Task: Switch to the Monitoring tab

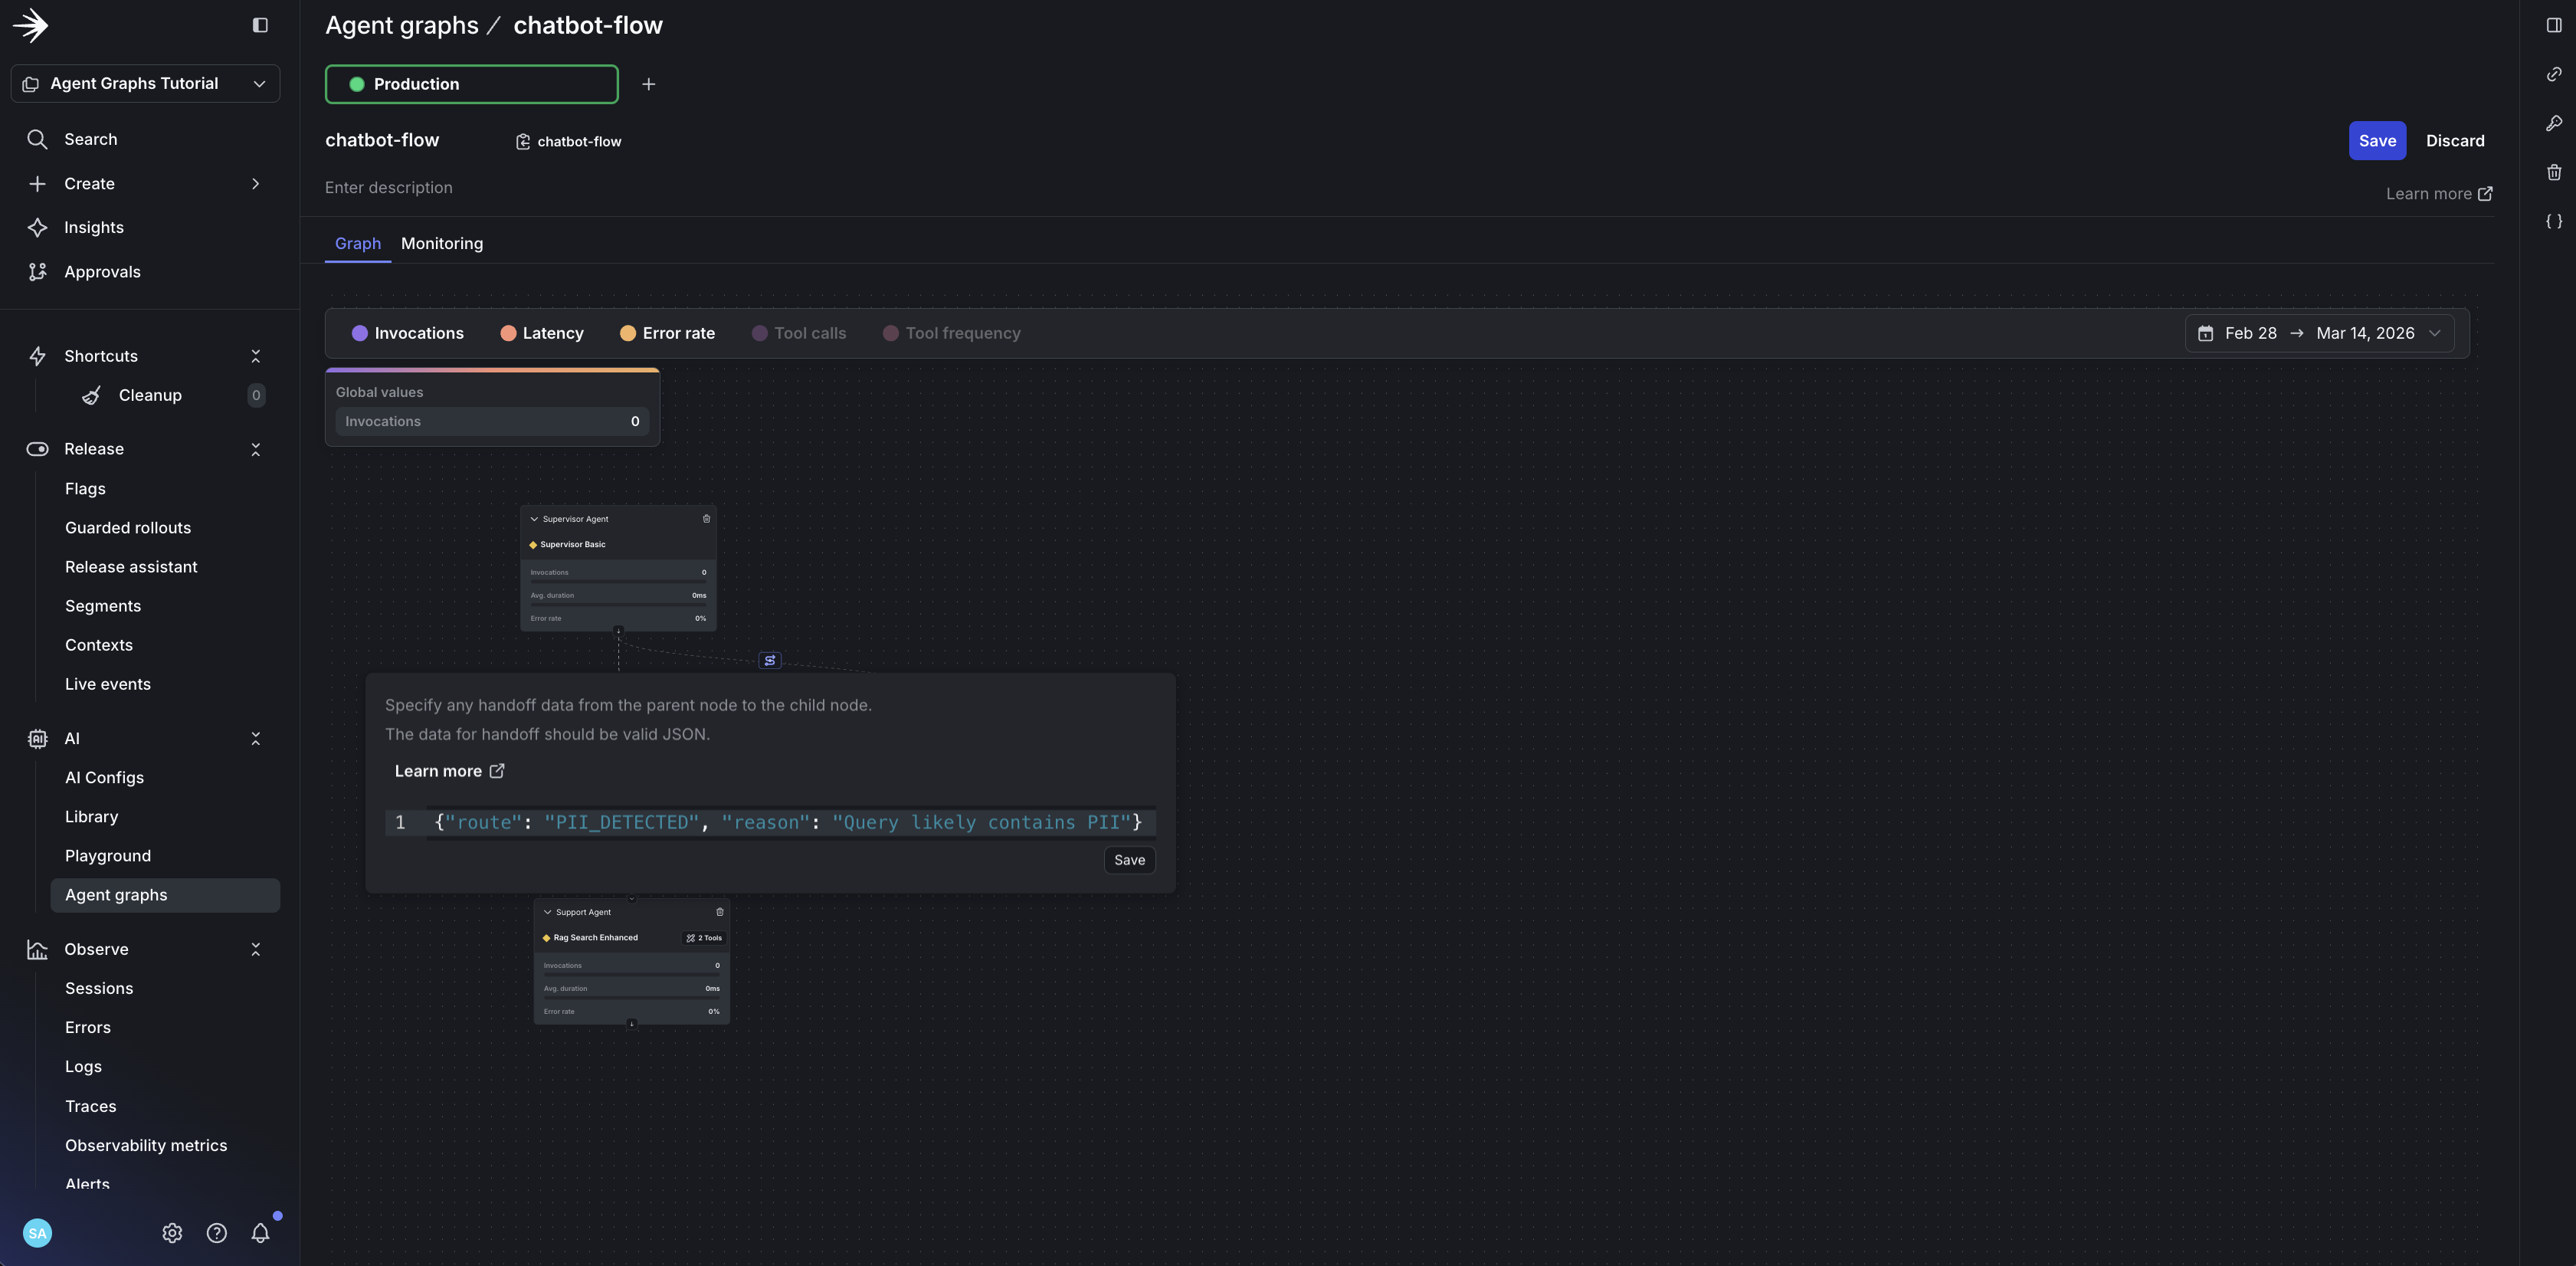Action: (x=441, y=244)
